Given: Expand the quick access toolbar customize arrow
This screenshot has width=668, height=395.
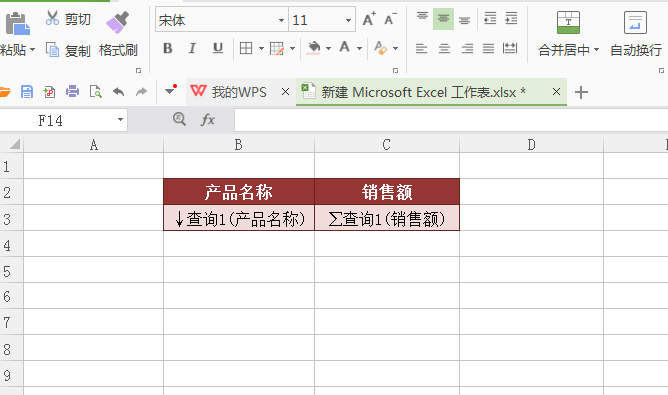Looking at the screenshot, I should tap(170, 91).
